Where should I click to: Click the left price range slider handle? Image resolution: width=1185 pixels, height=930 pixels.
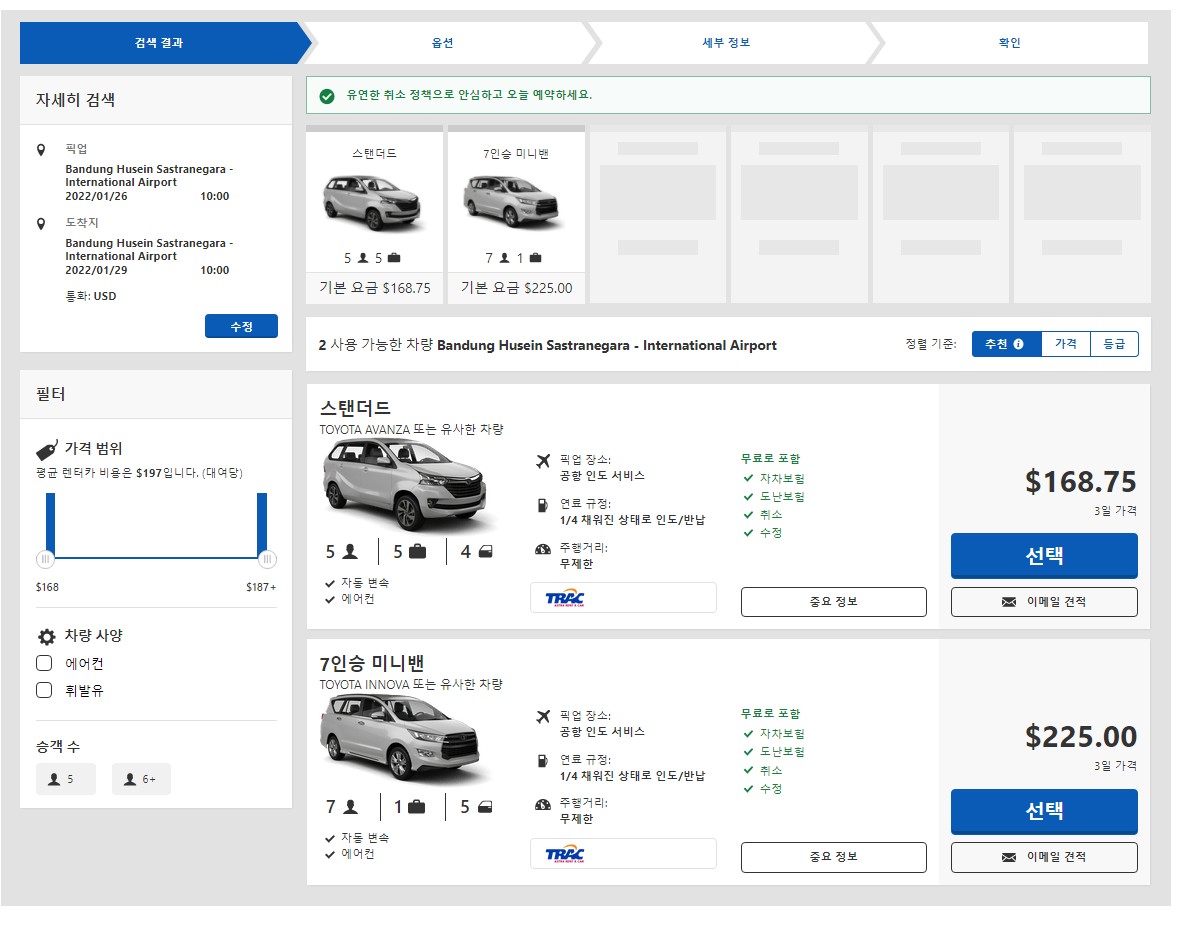point(45,559)
